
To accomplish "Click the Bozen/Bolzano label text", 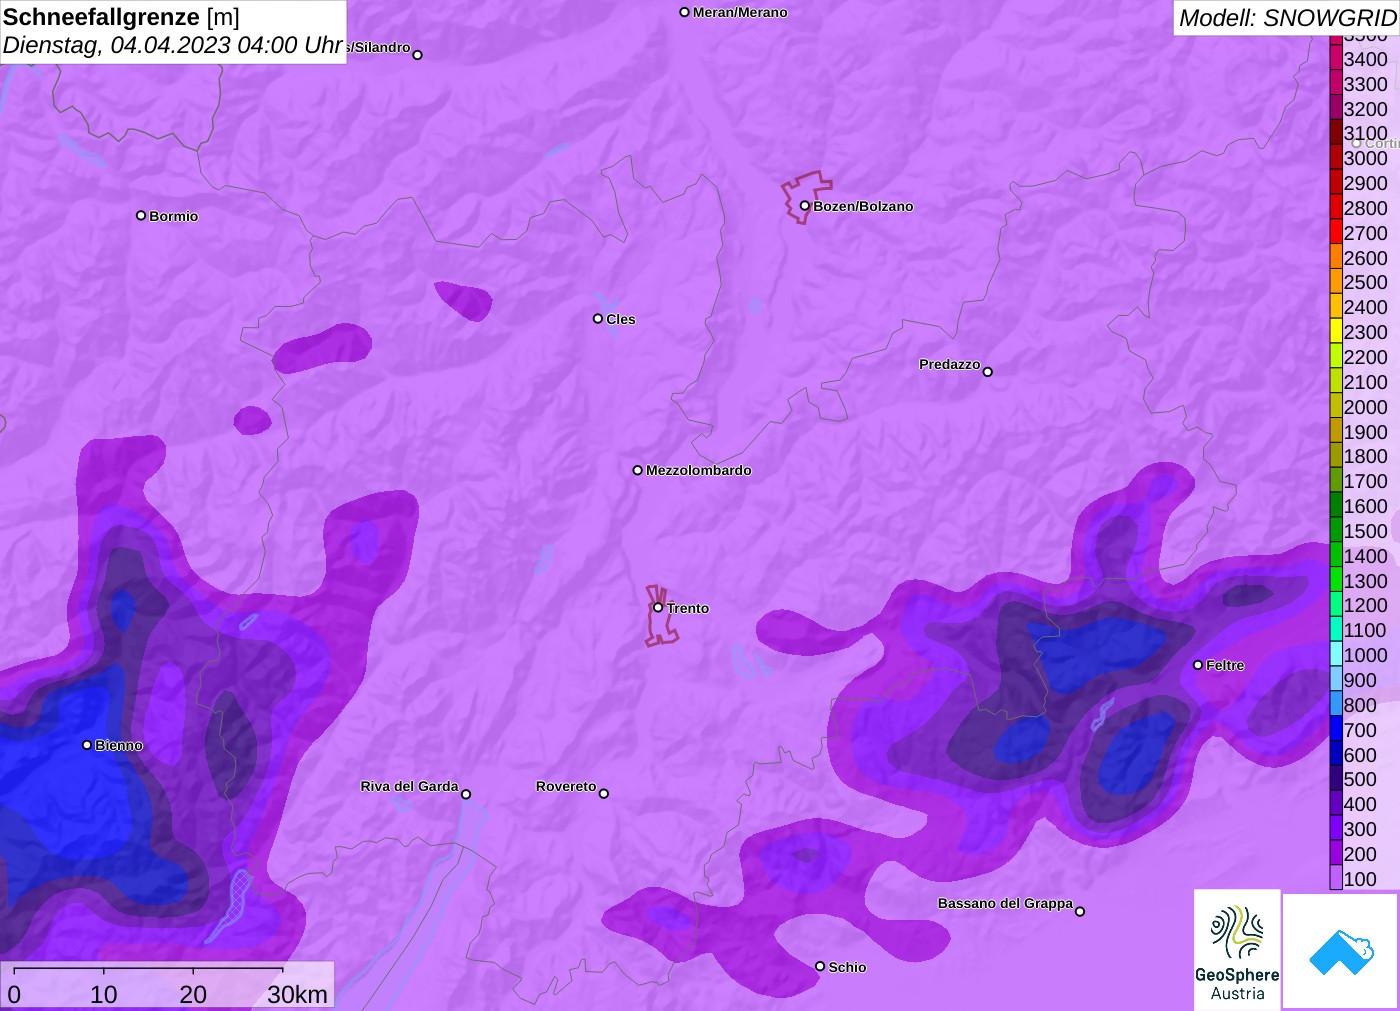I will point(863,206).
